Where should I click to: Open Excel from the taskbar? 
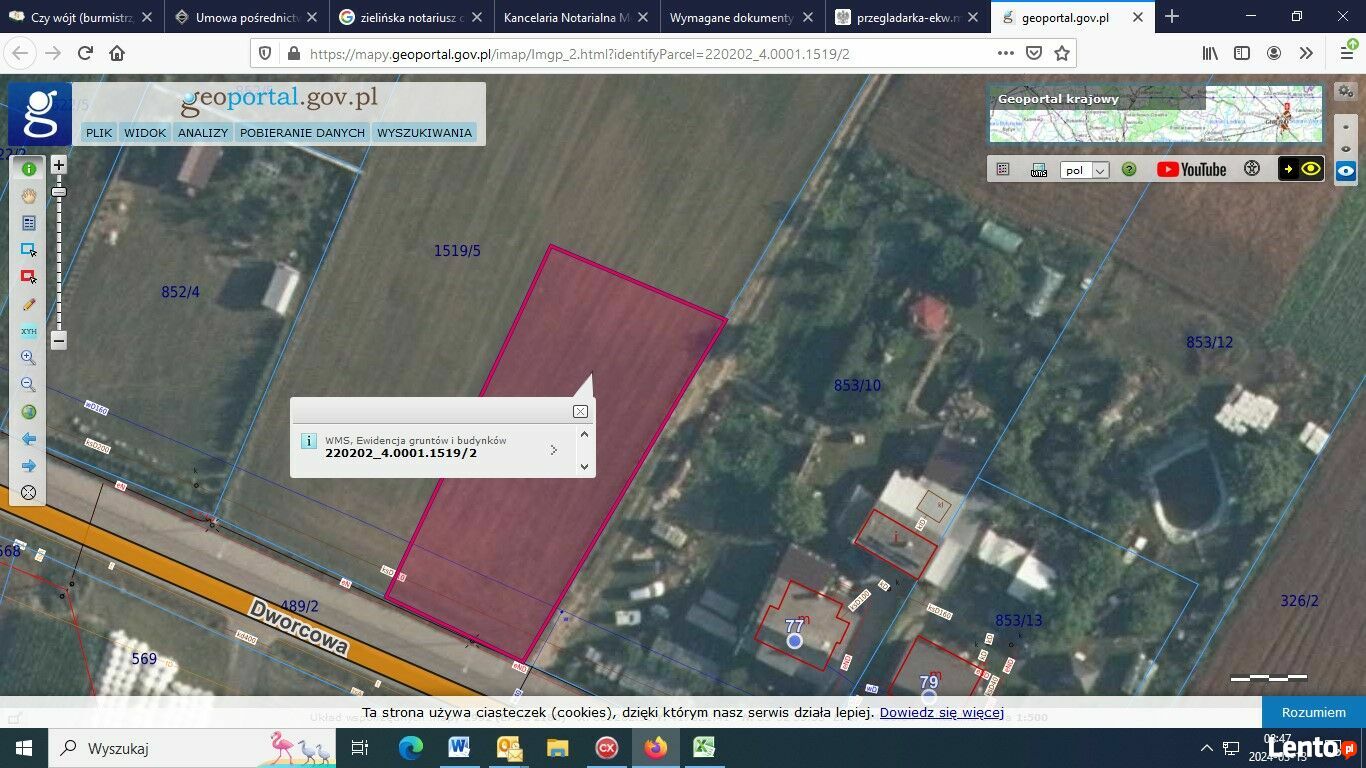704,748
